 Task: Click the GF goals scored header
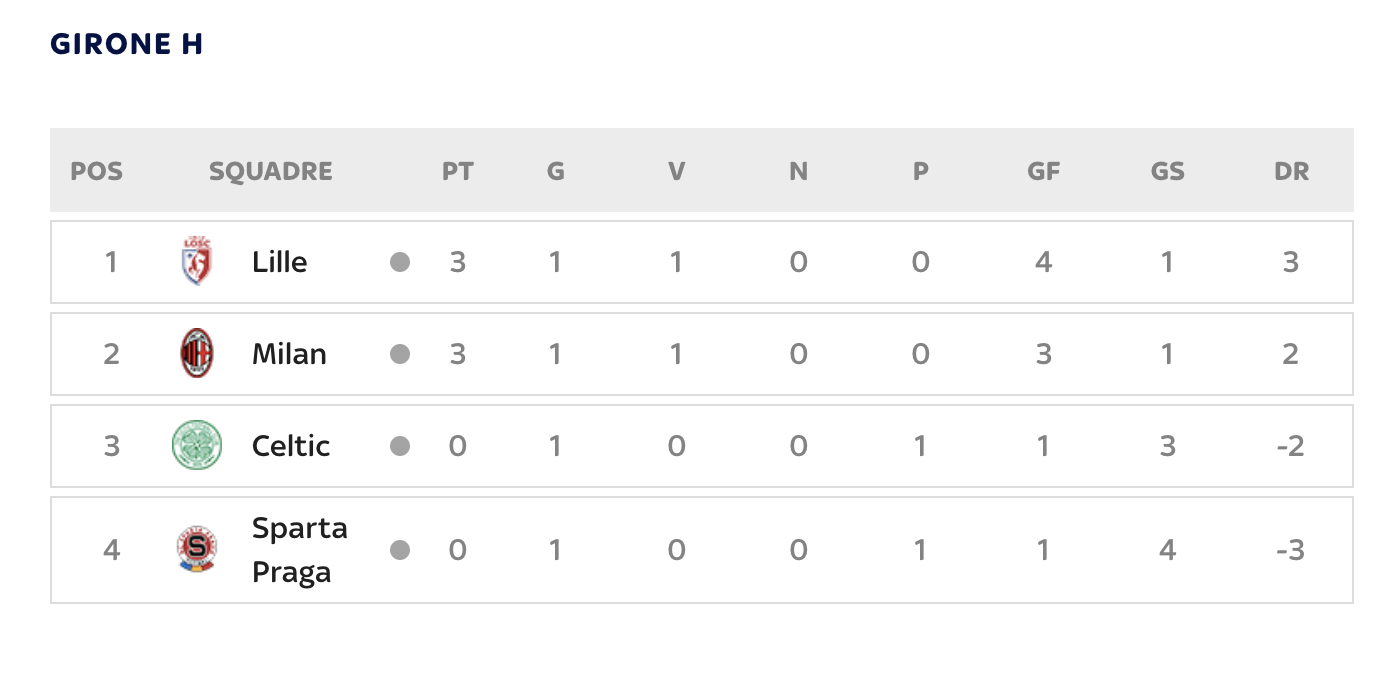point(1043,171)
